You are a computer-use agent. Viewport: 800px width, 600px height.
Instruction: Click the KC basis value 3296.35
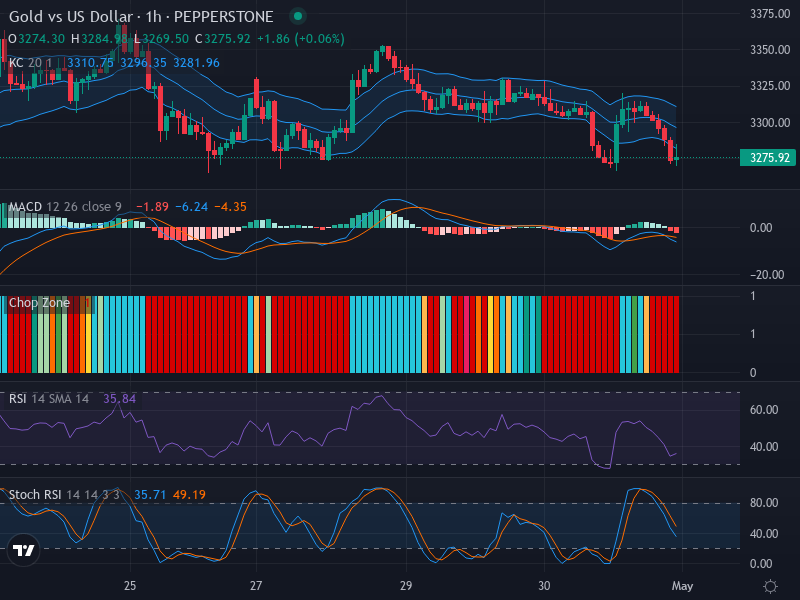tap(143, 63)
